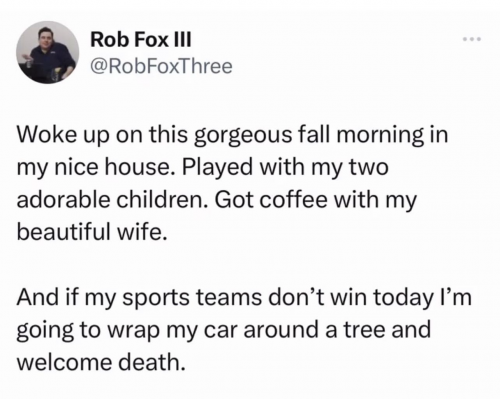Click the line starting "And if my sports teams"
Screen dimensions: 500x399
click(x=244, y=298)
